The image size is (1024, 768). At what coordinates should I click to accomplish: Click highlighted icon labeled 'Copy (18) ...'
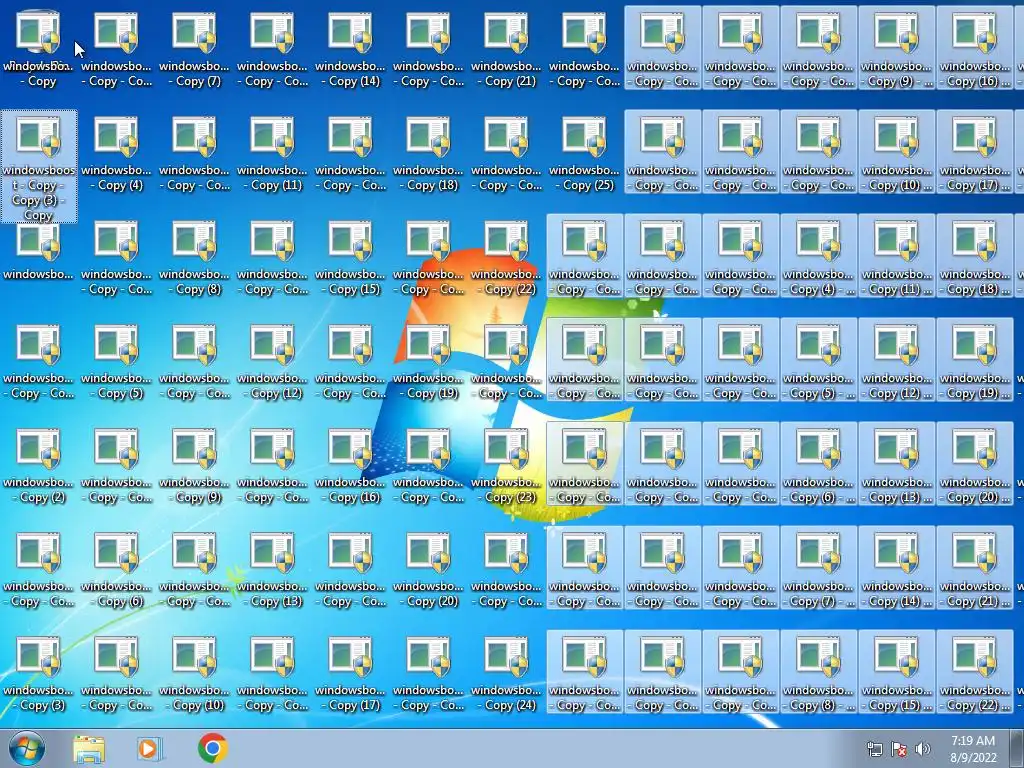point(974,257)
